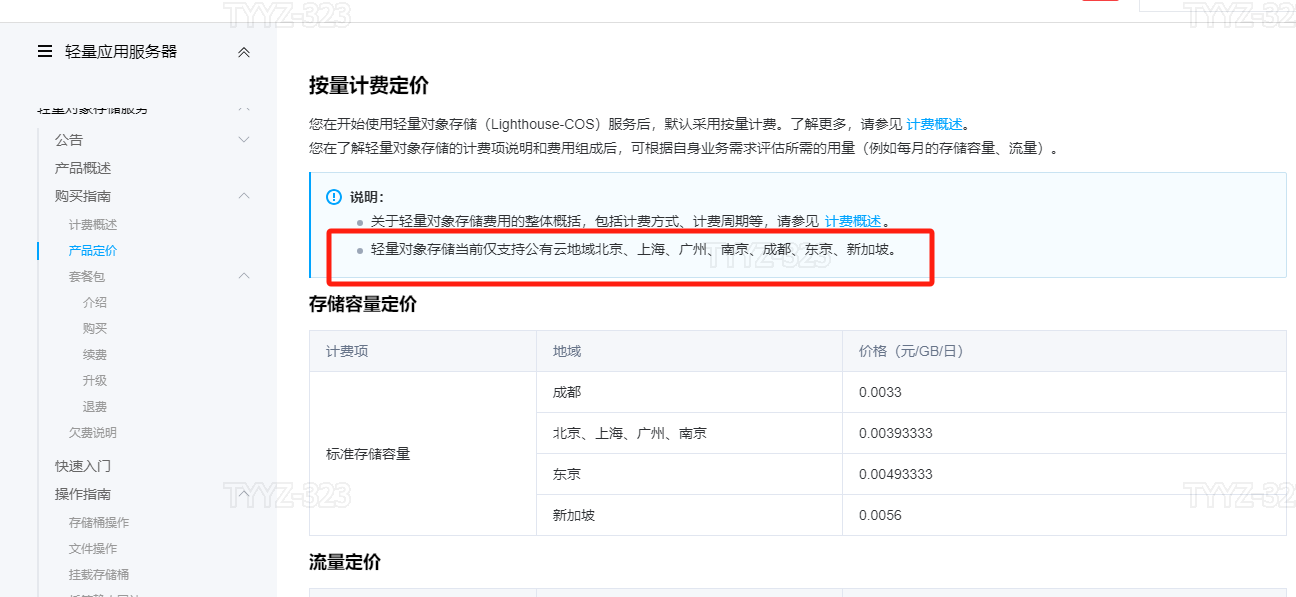Click the price 0.00493333

pos(896,474)
